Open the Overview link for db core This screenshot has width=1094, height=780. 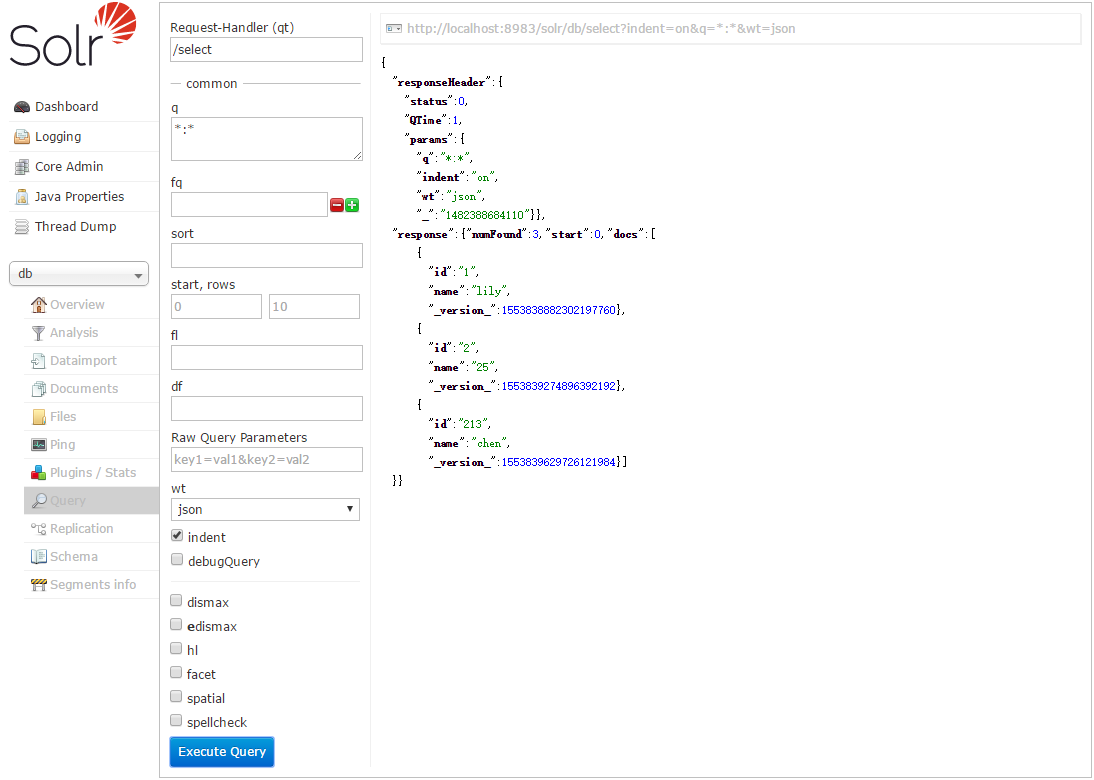click(x=77, y=305)
